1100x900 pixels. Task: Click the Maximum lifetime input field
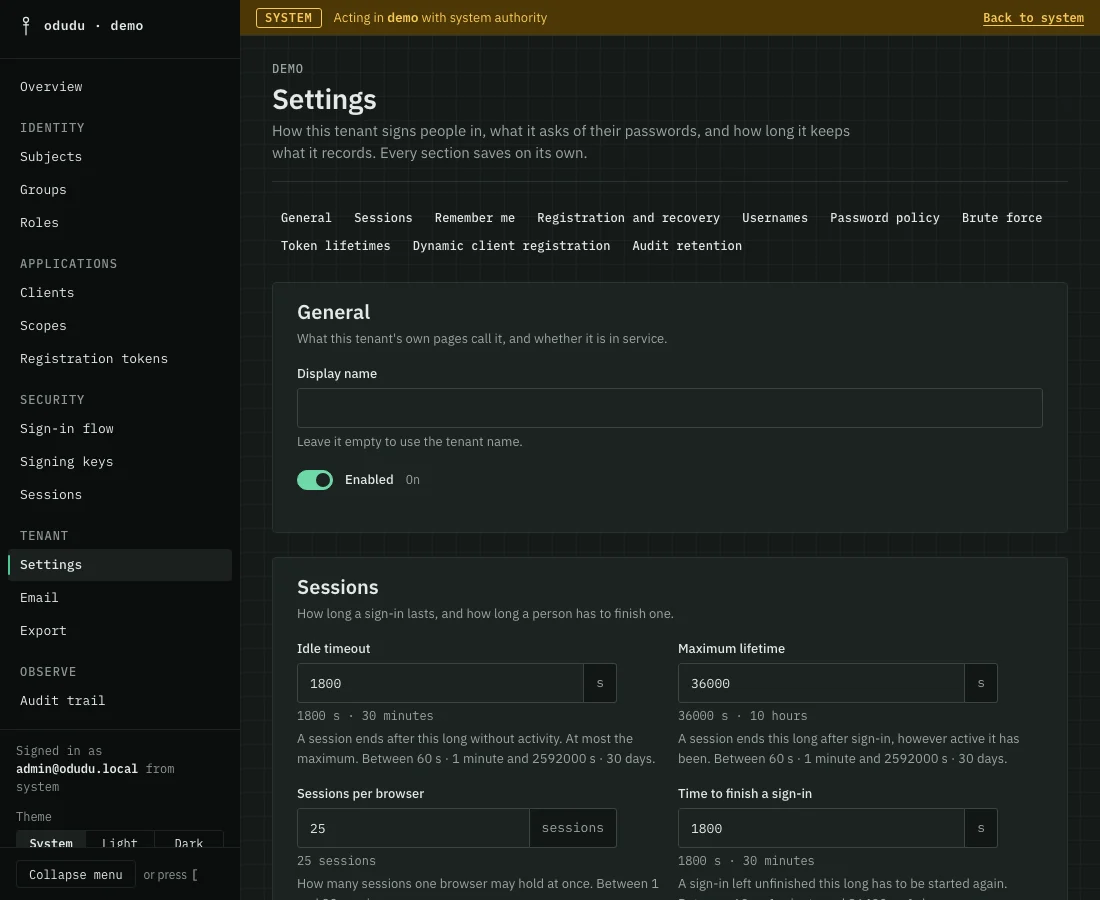click(x=821, y=683)
